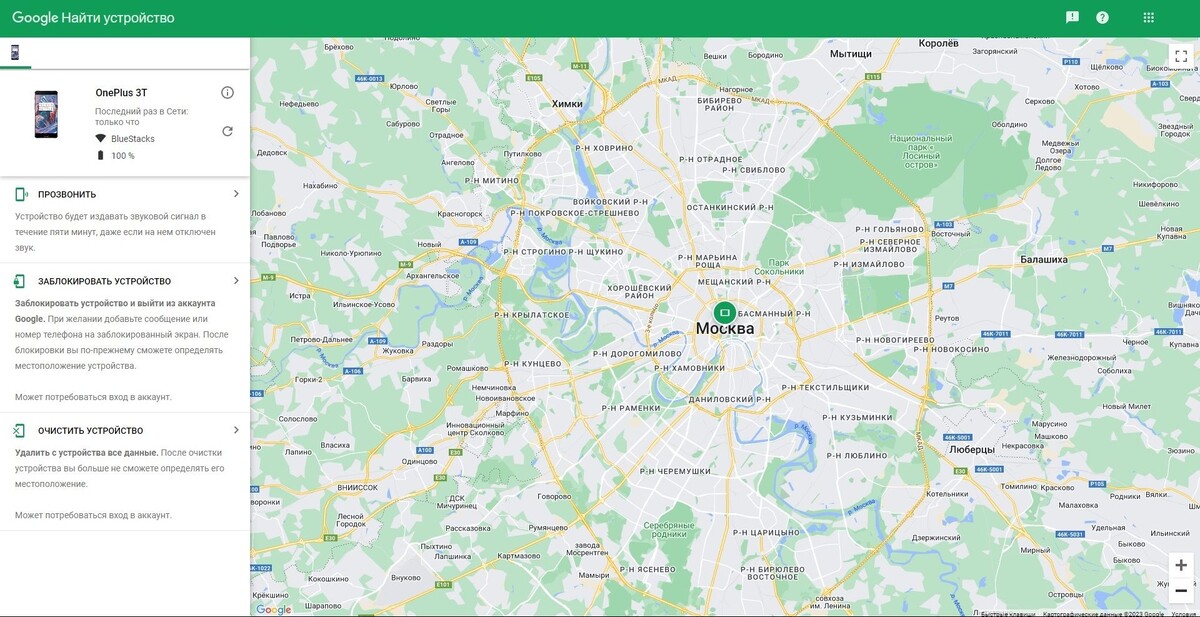1200x617 pixels.
Task: Click the Красногорск label on the map
Action: click(460, 213)
